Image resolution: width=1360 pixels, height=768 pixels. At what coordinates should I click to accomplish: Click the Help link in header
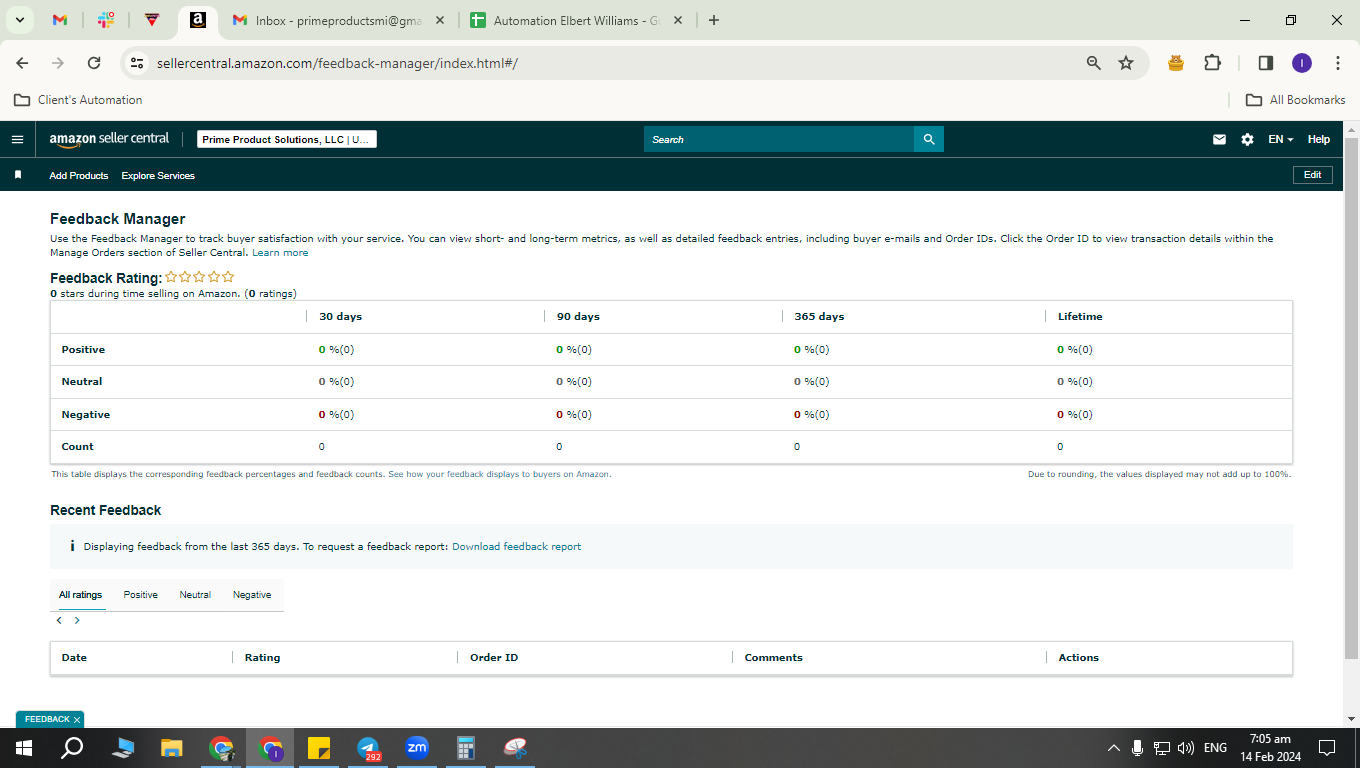(x=1319, y=139)
